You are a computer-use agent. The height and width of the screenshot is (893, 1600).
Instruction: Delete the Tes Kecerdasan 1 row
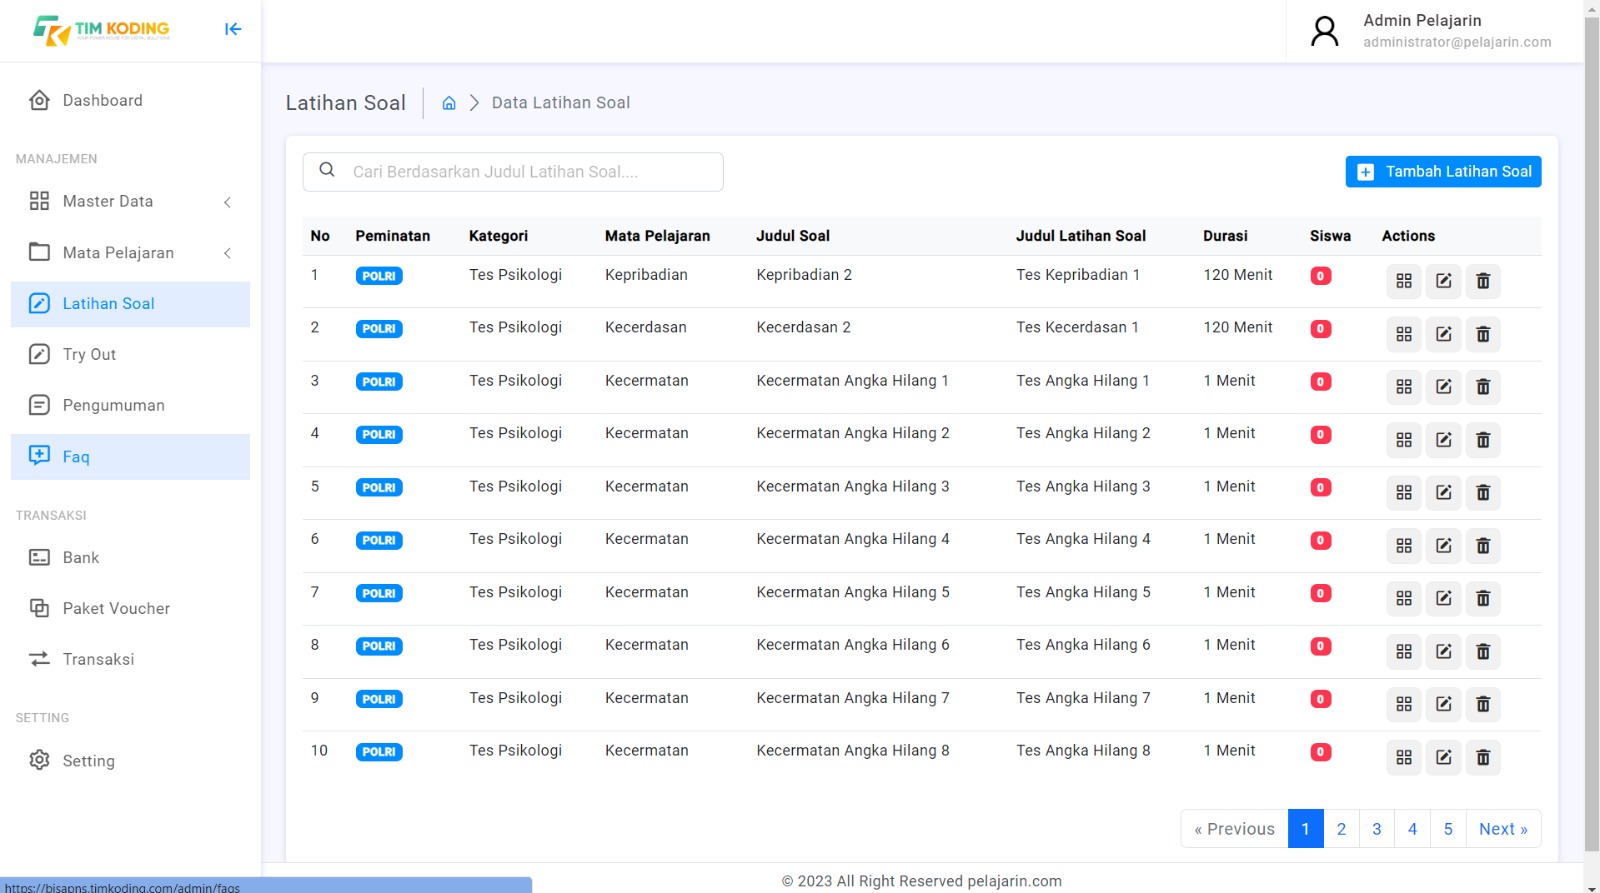(1483, 334)
